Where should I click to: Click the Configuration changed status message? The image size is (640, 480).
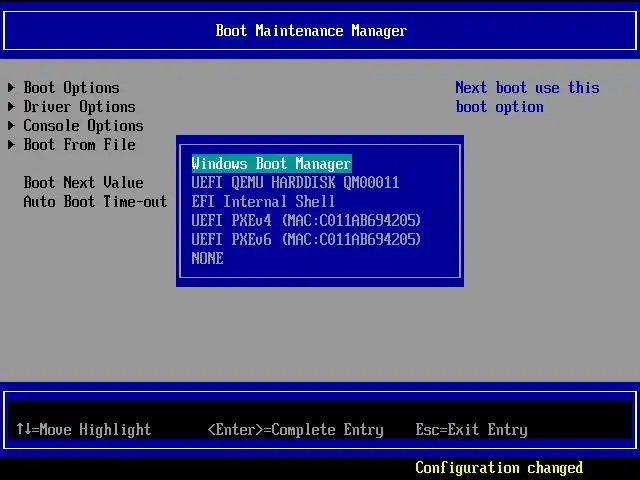coord(499,468)
